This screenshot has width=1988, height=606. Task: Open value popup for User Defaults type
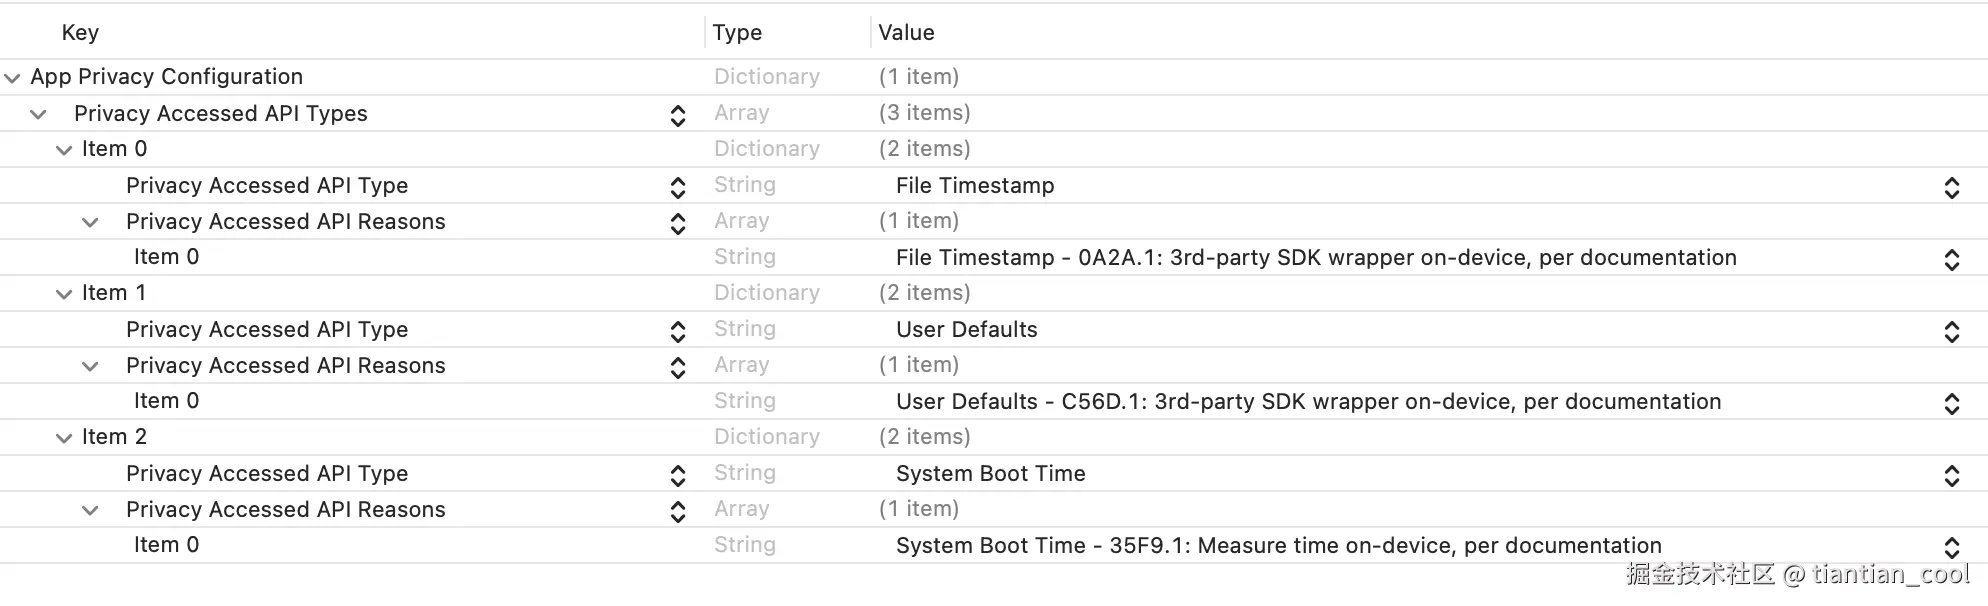pyautogui.click(x=1951, y=331)
